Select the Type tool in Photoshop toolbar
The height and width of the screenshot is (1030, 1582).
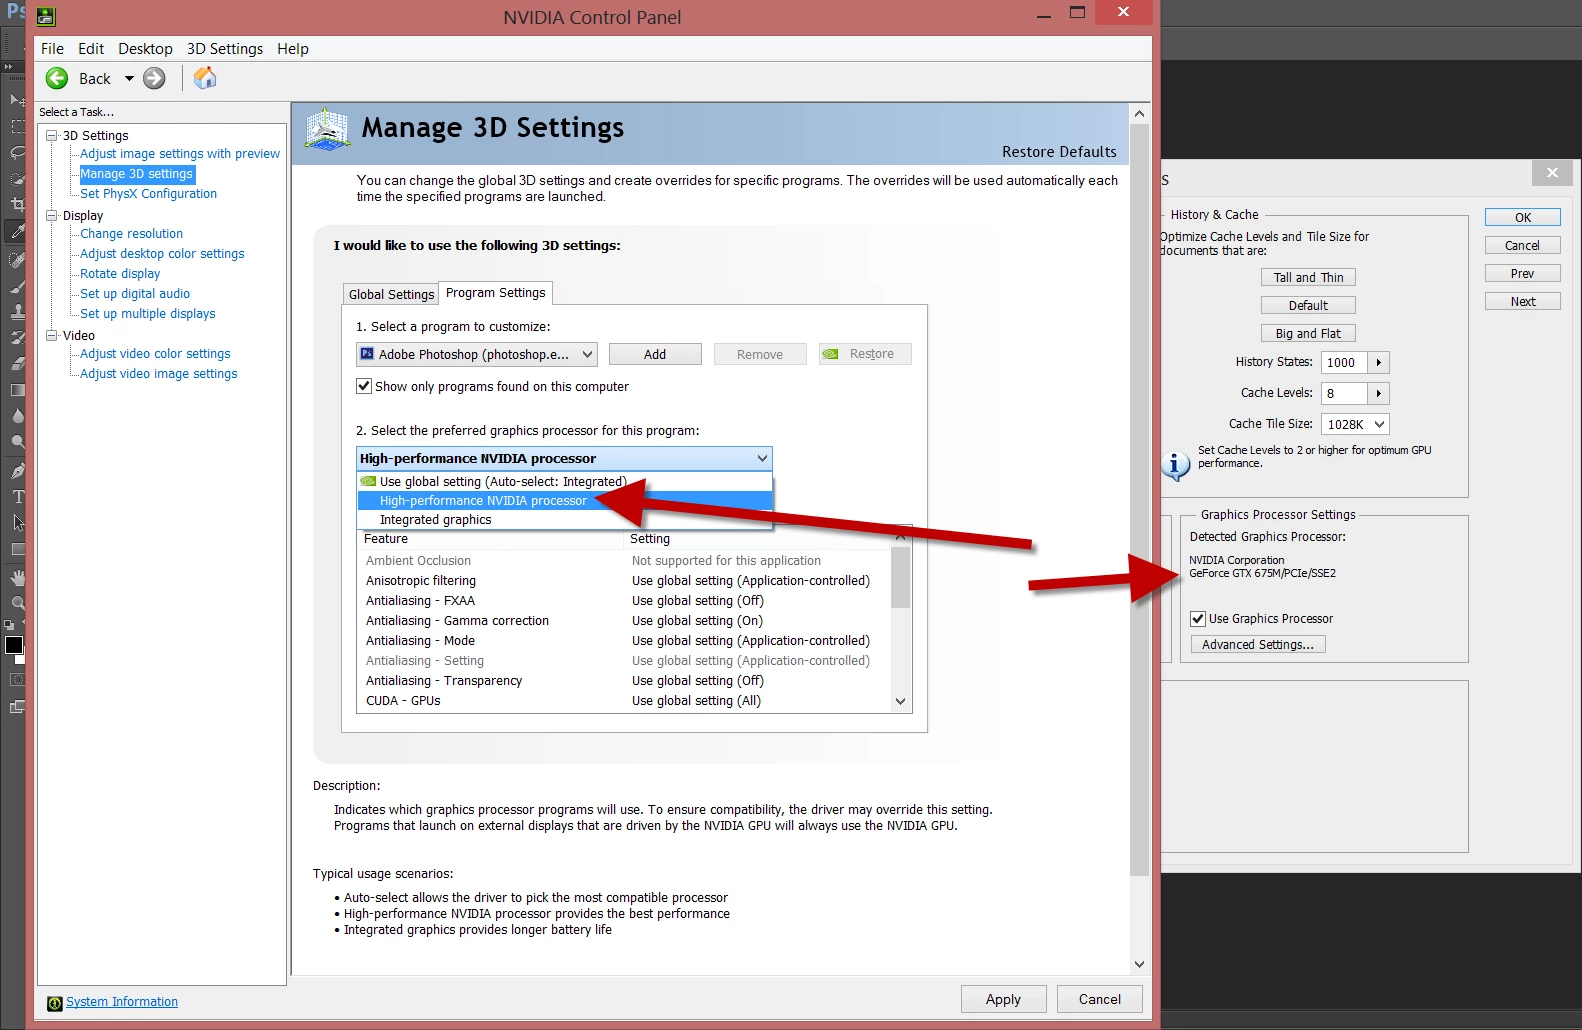[x=17, y=496]
